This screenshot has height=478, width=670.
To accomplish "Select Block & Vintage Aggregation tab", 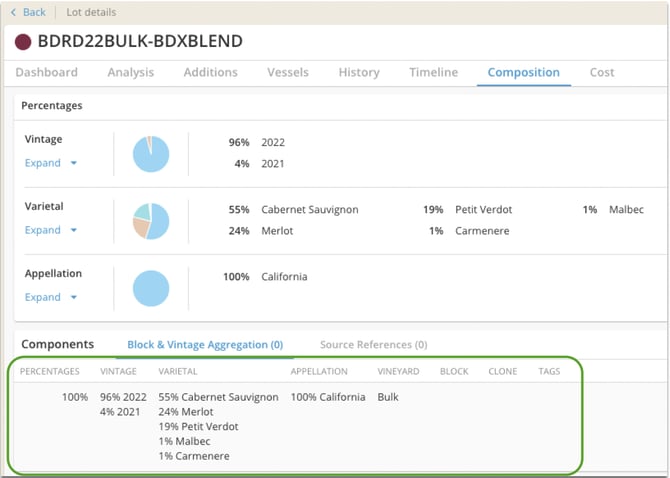I will click(205, 344).
